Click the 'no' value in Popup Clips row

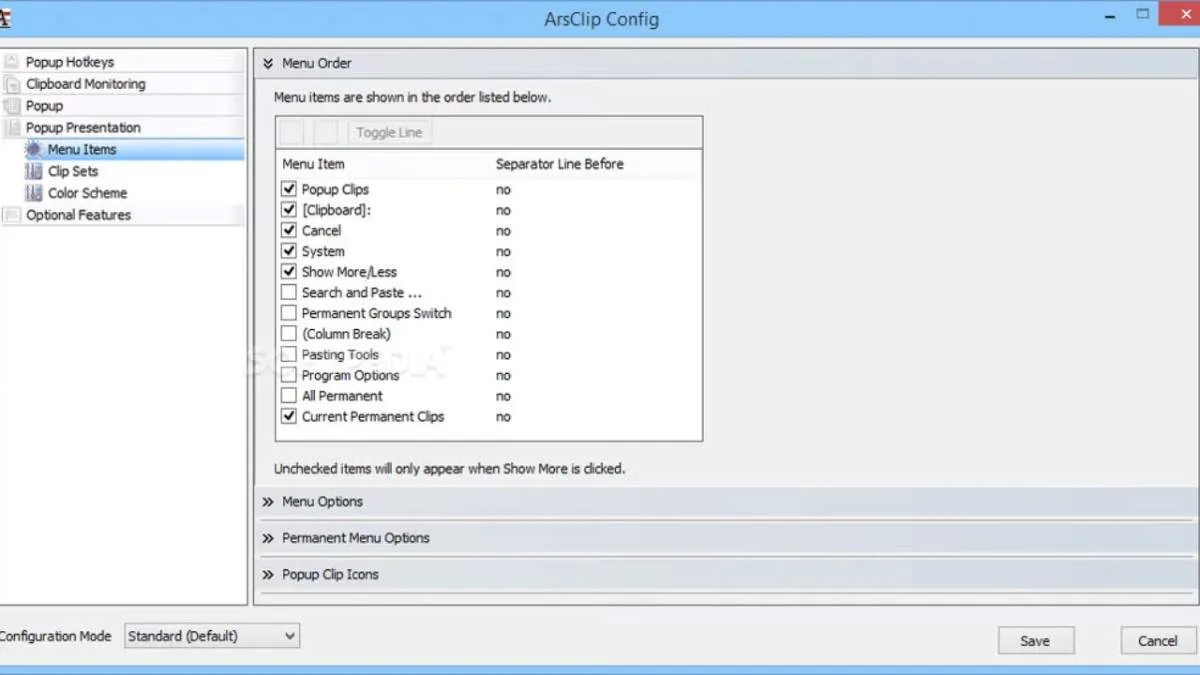(503, 189)
